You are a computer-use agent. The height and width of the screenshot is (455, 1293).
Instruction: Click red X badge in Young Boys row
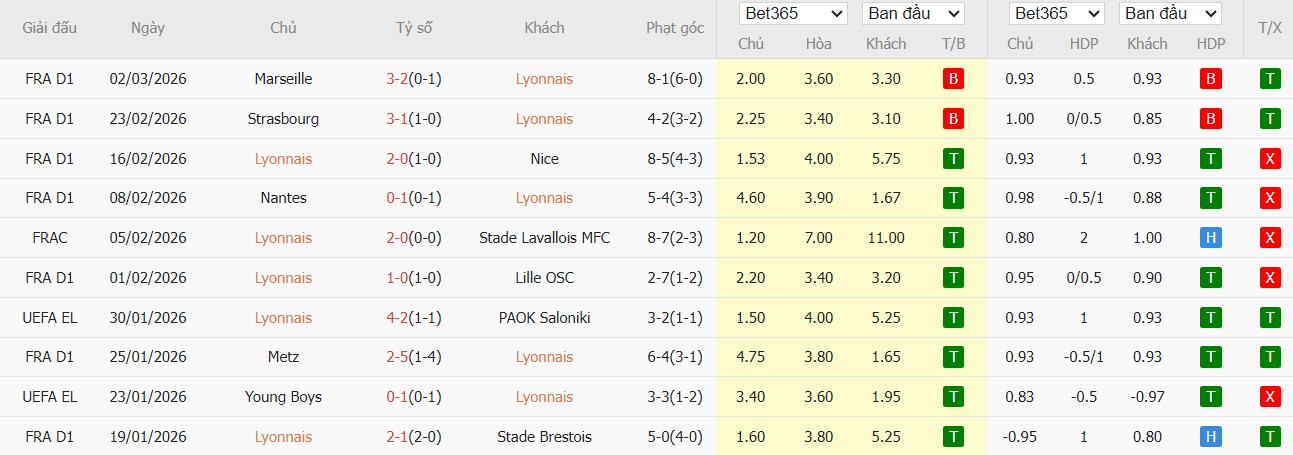coord(1270,397)
